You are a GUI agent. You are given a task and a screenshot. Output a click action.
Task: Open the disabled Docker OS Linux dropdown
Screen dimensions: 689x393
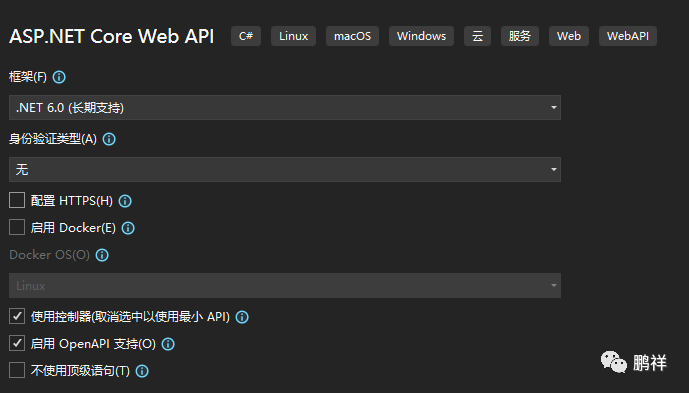[285, 286]
